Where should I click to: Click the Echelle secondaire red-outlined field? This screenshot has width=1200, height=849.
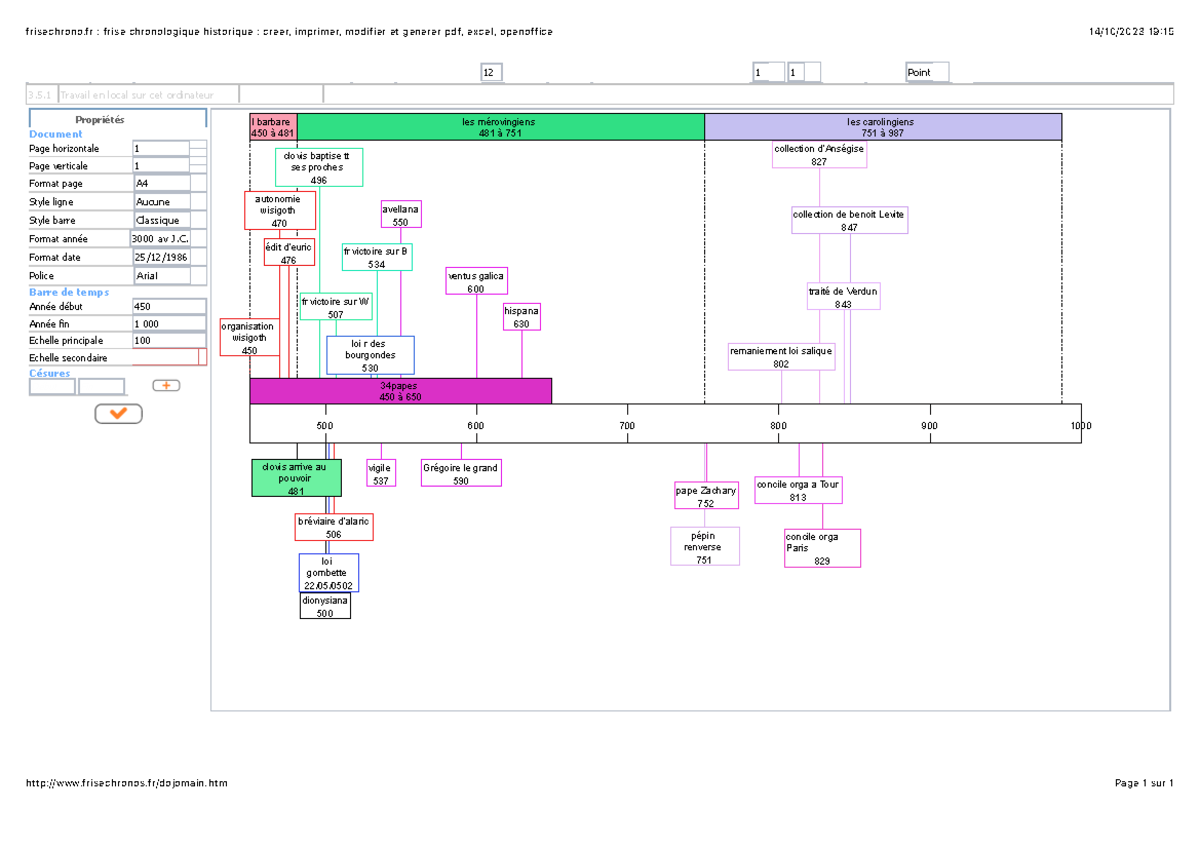[168, 357]
